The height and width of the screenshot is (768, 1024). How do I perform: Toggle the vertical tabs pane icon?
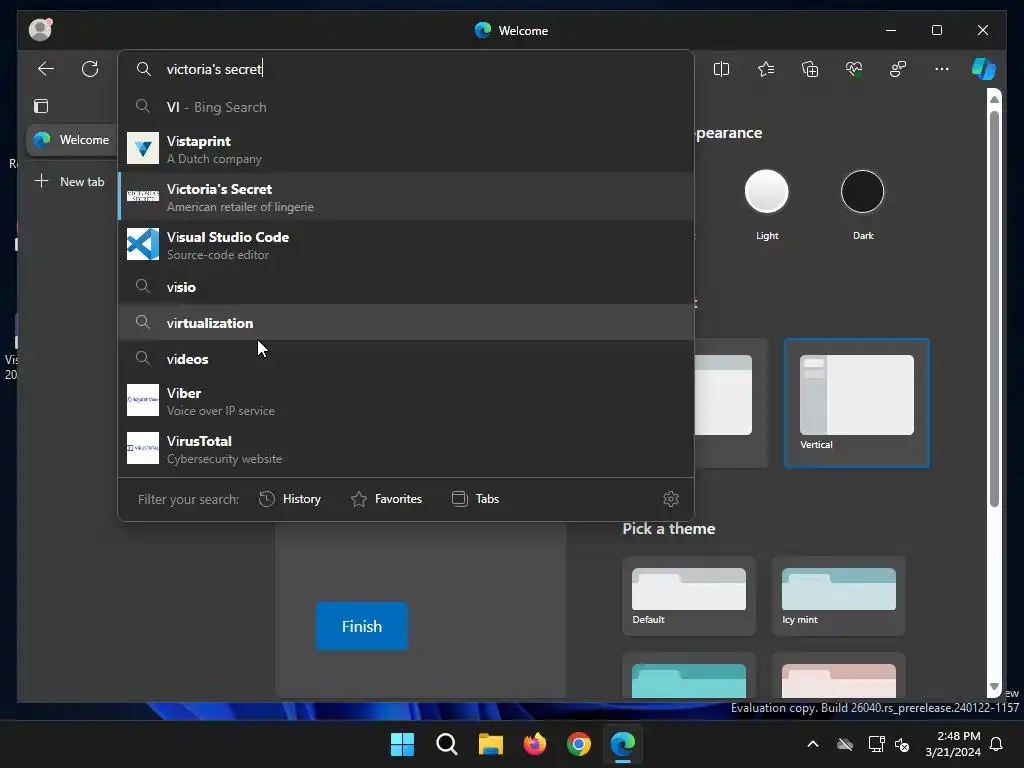pyautogui.click(x=41, y=106)
